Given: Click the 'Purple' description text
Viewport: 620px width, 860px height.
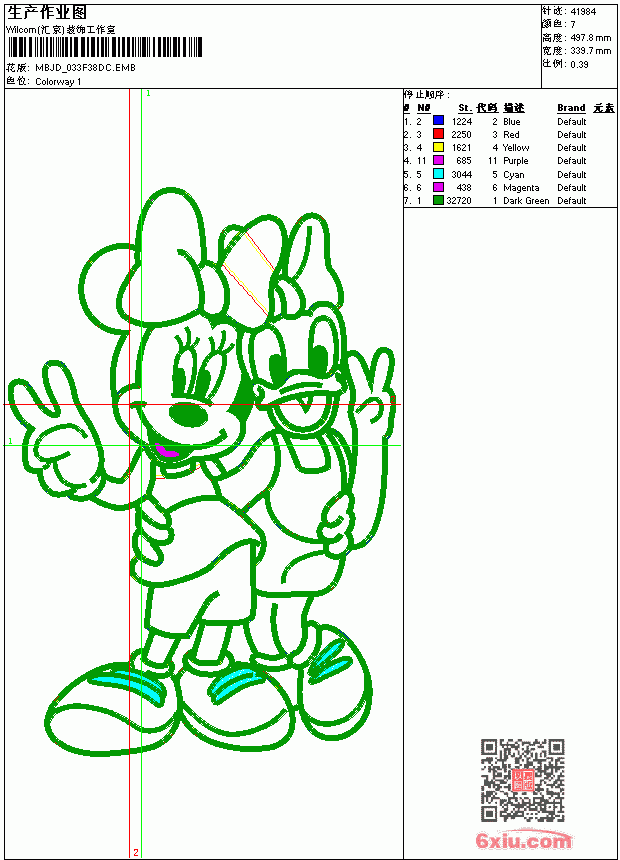Looking at the screenshot, I should click(x=516, y=161).
